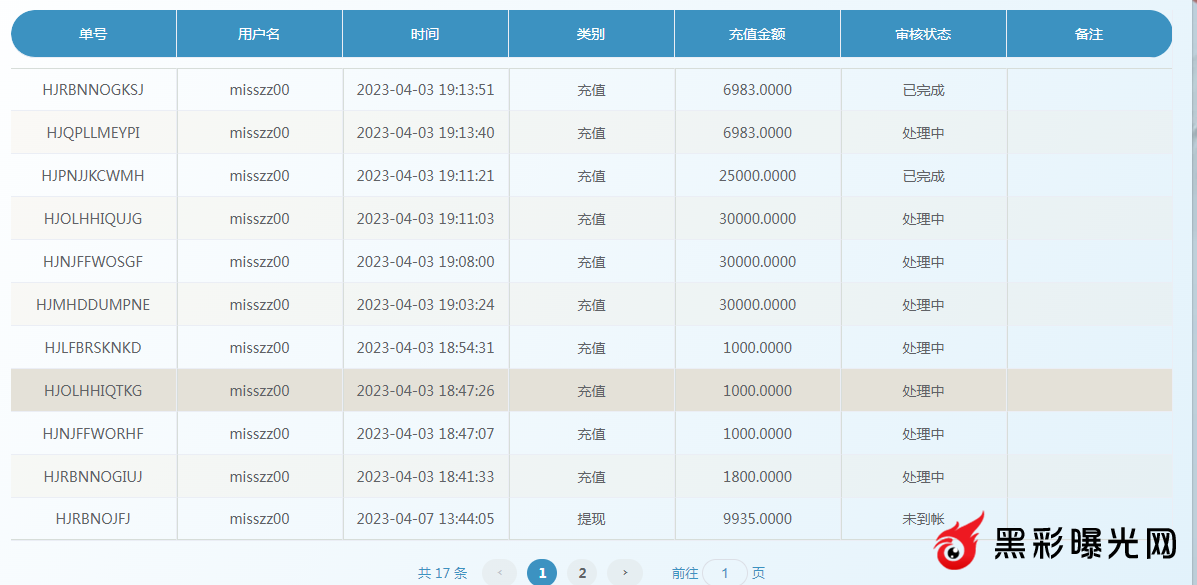The image size is (1197, 585).
Task: Click the previous page arrow
Action: click(499, 573)
